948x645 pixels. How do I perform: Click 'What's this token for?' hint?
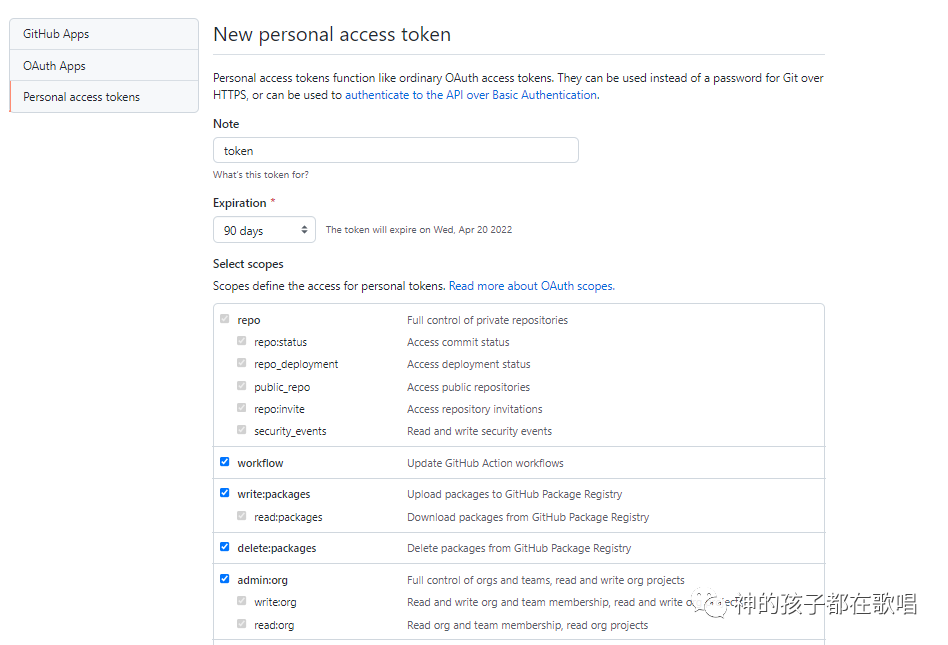click(x=261, y=175)
